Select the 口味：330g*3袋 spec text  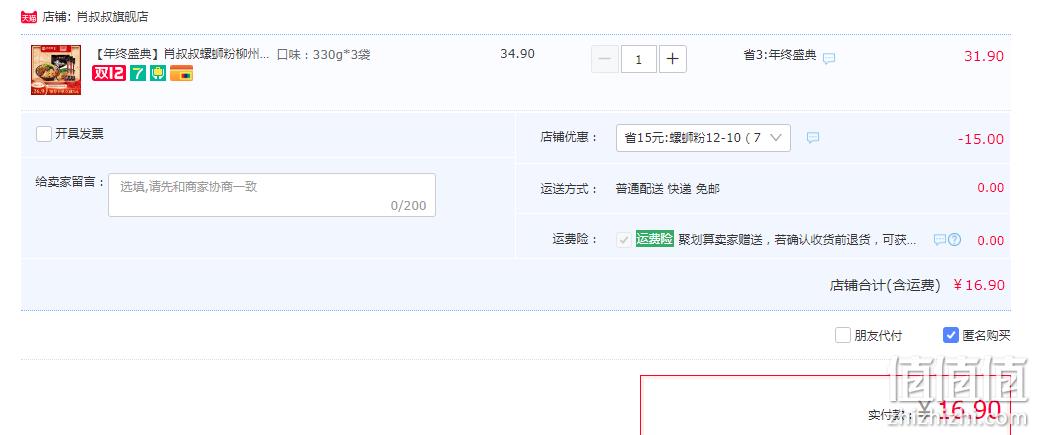(x=323, y=55)
